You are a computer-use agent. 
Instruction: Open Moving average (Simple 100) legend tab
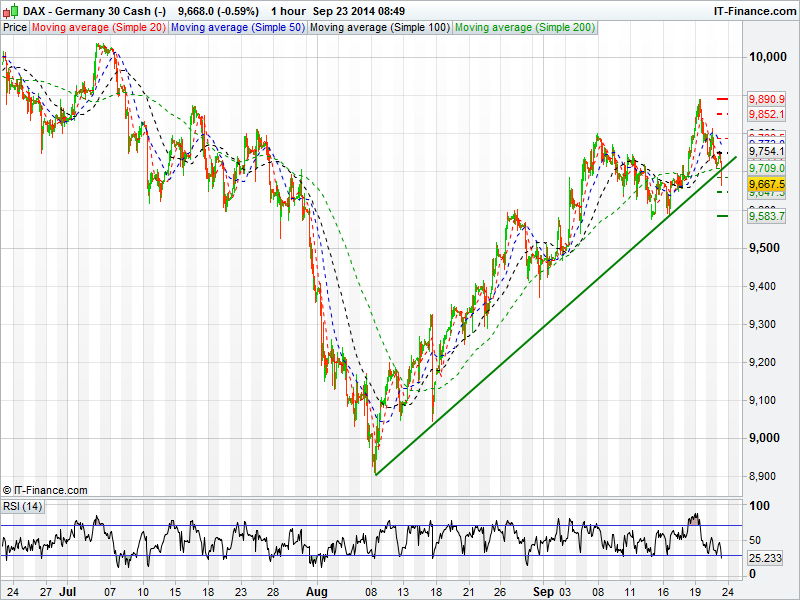coord(379,28)
